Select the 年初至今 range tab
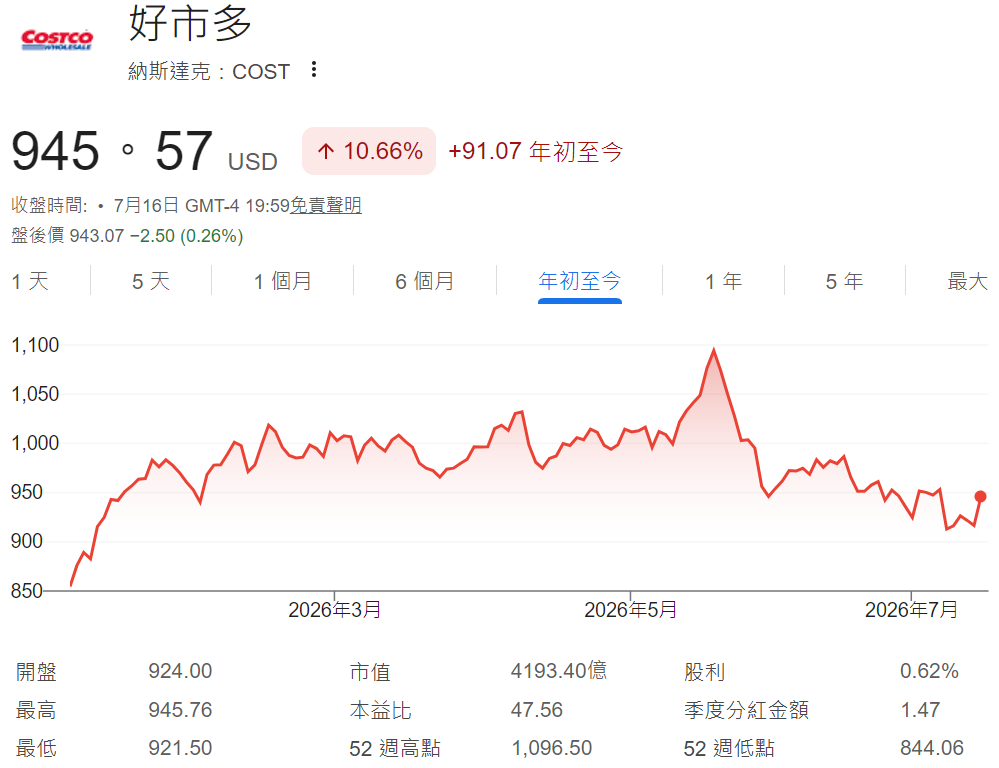Image resolution: width=999 pixels, height=768 pixels. point(580,281)
